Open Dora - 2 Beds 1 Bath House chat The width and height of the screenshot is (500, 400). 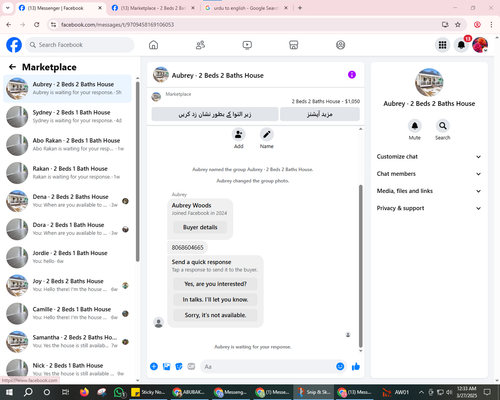(x=67, y=229)
